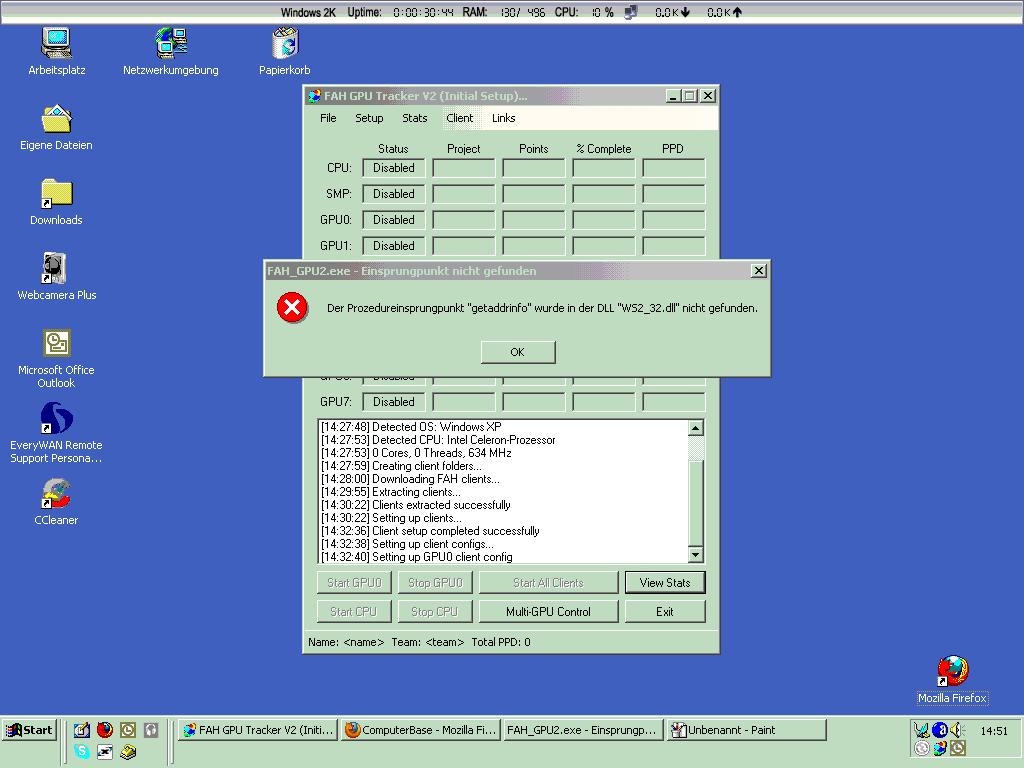
Task: Launch the Microsoft Office Outlook icon
Action: pyautogui.click(x=57, y=344)
